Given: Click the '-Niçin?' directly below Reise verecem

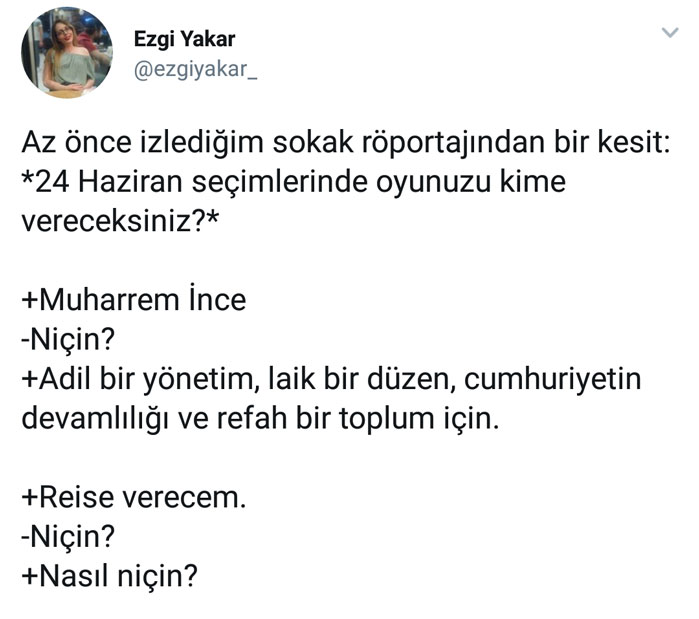Looking at the screenshot, I should point(68,537).
